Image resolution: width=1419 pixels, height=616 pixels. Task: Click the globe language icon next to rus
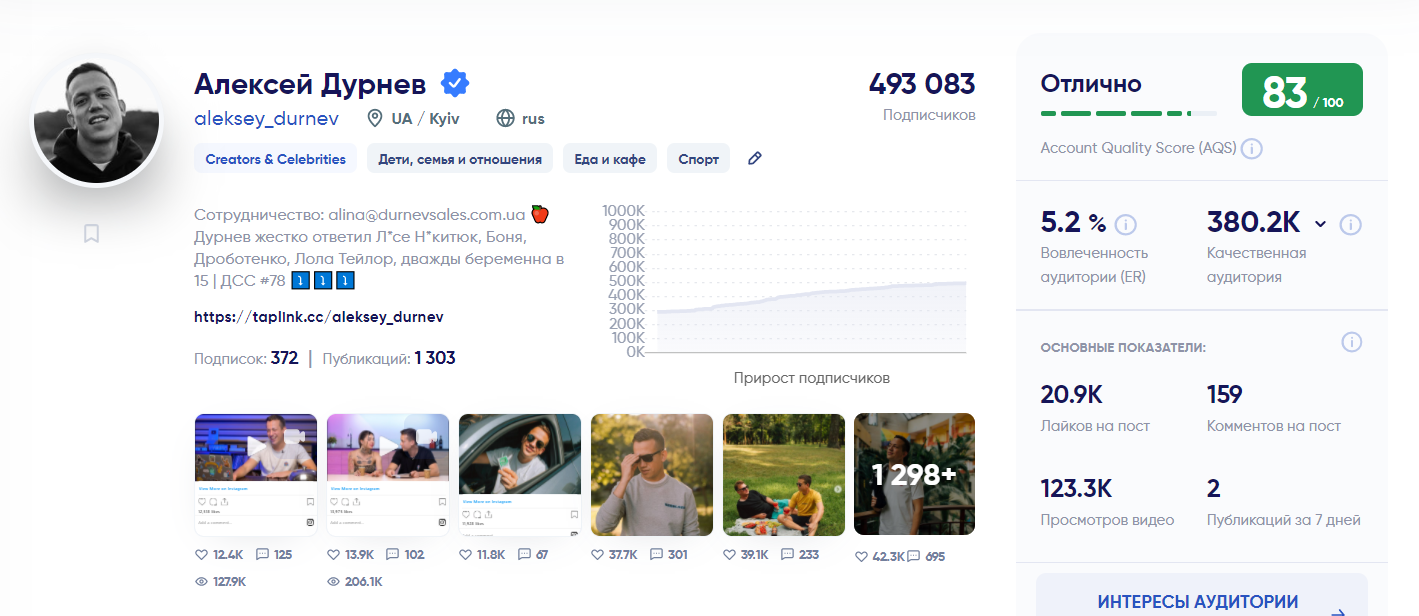[506, 119]
